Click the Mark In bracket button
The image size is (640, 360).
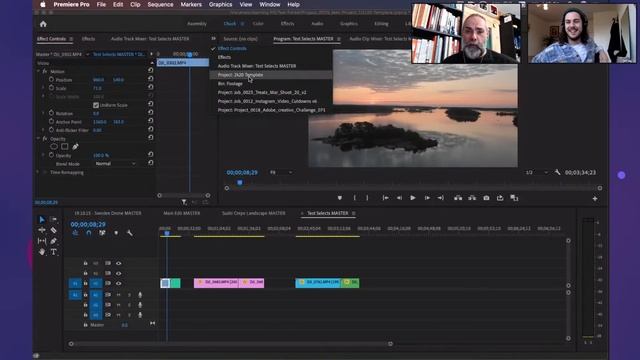coord(354,198)
